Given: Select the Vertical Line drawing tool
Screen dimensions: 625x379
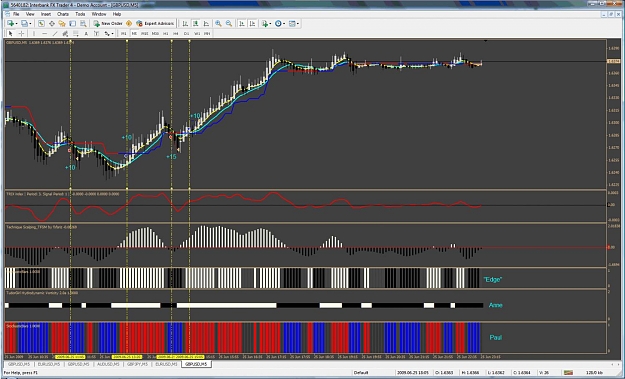Looking at the screenshot, I should (x=34, y=33).
